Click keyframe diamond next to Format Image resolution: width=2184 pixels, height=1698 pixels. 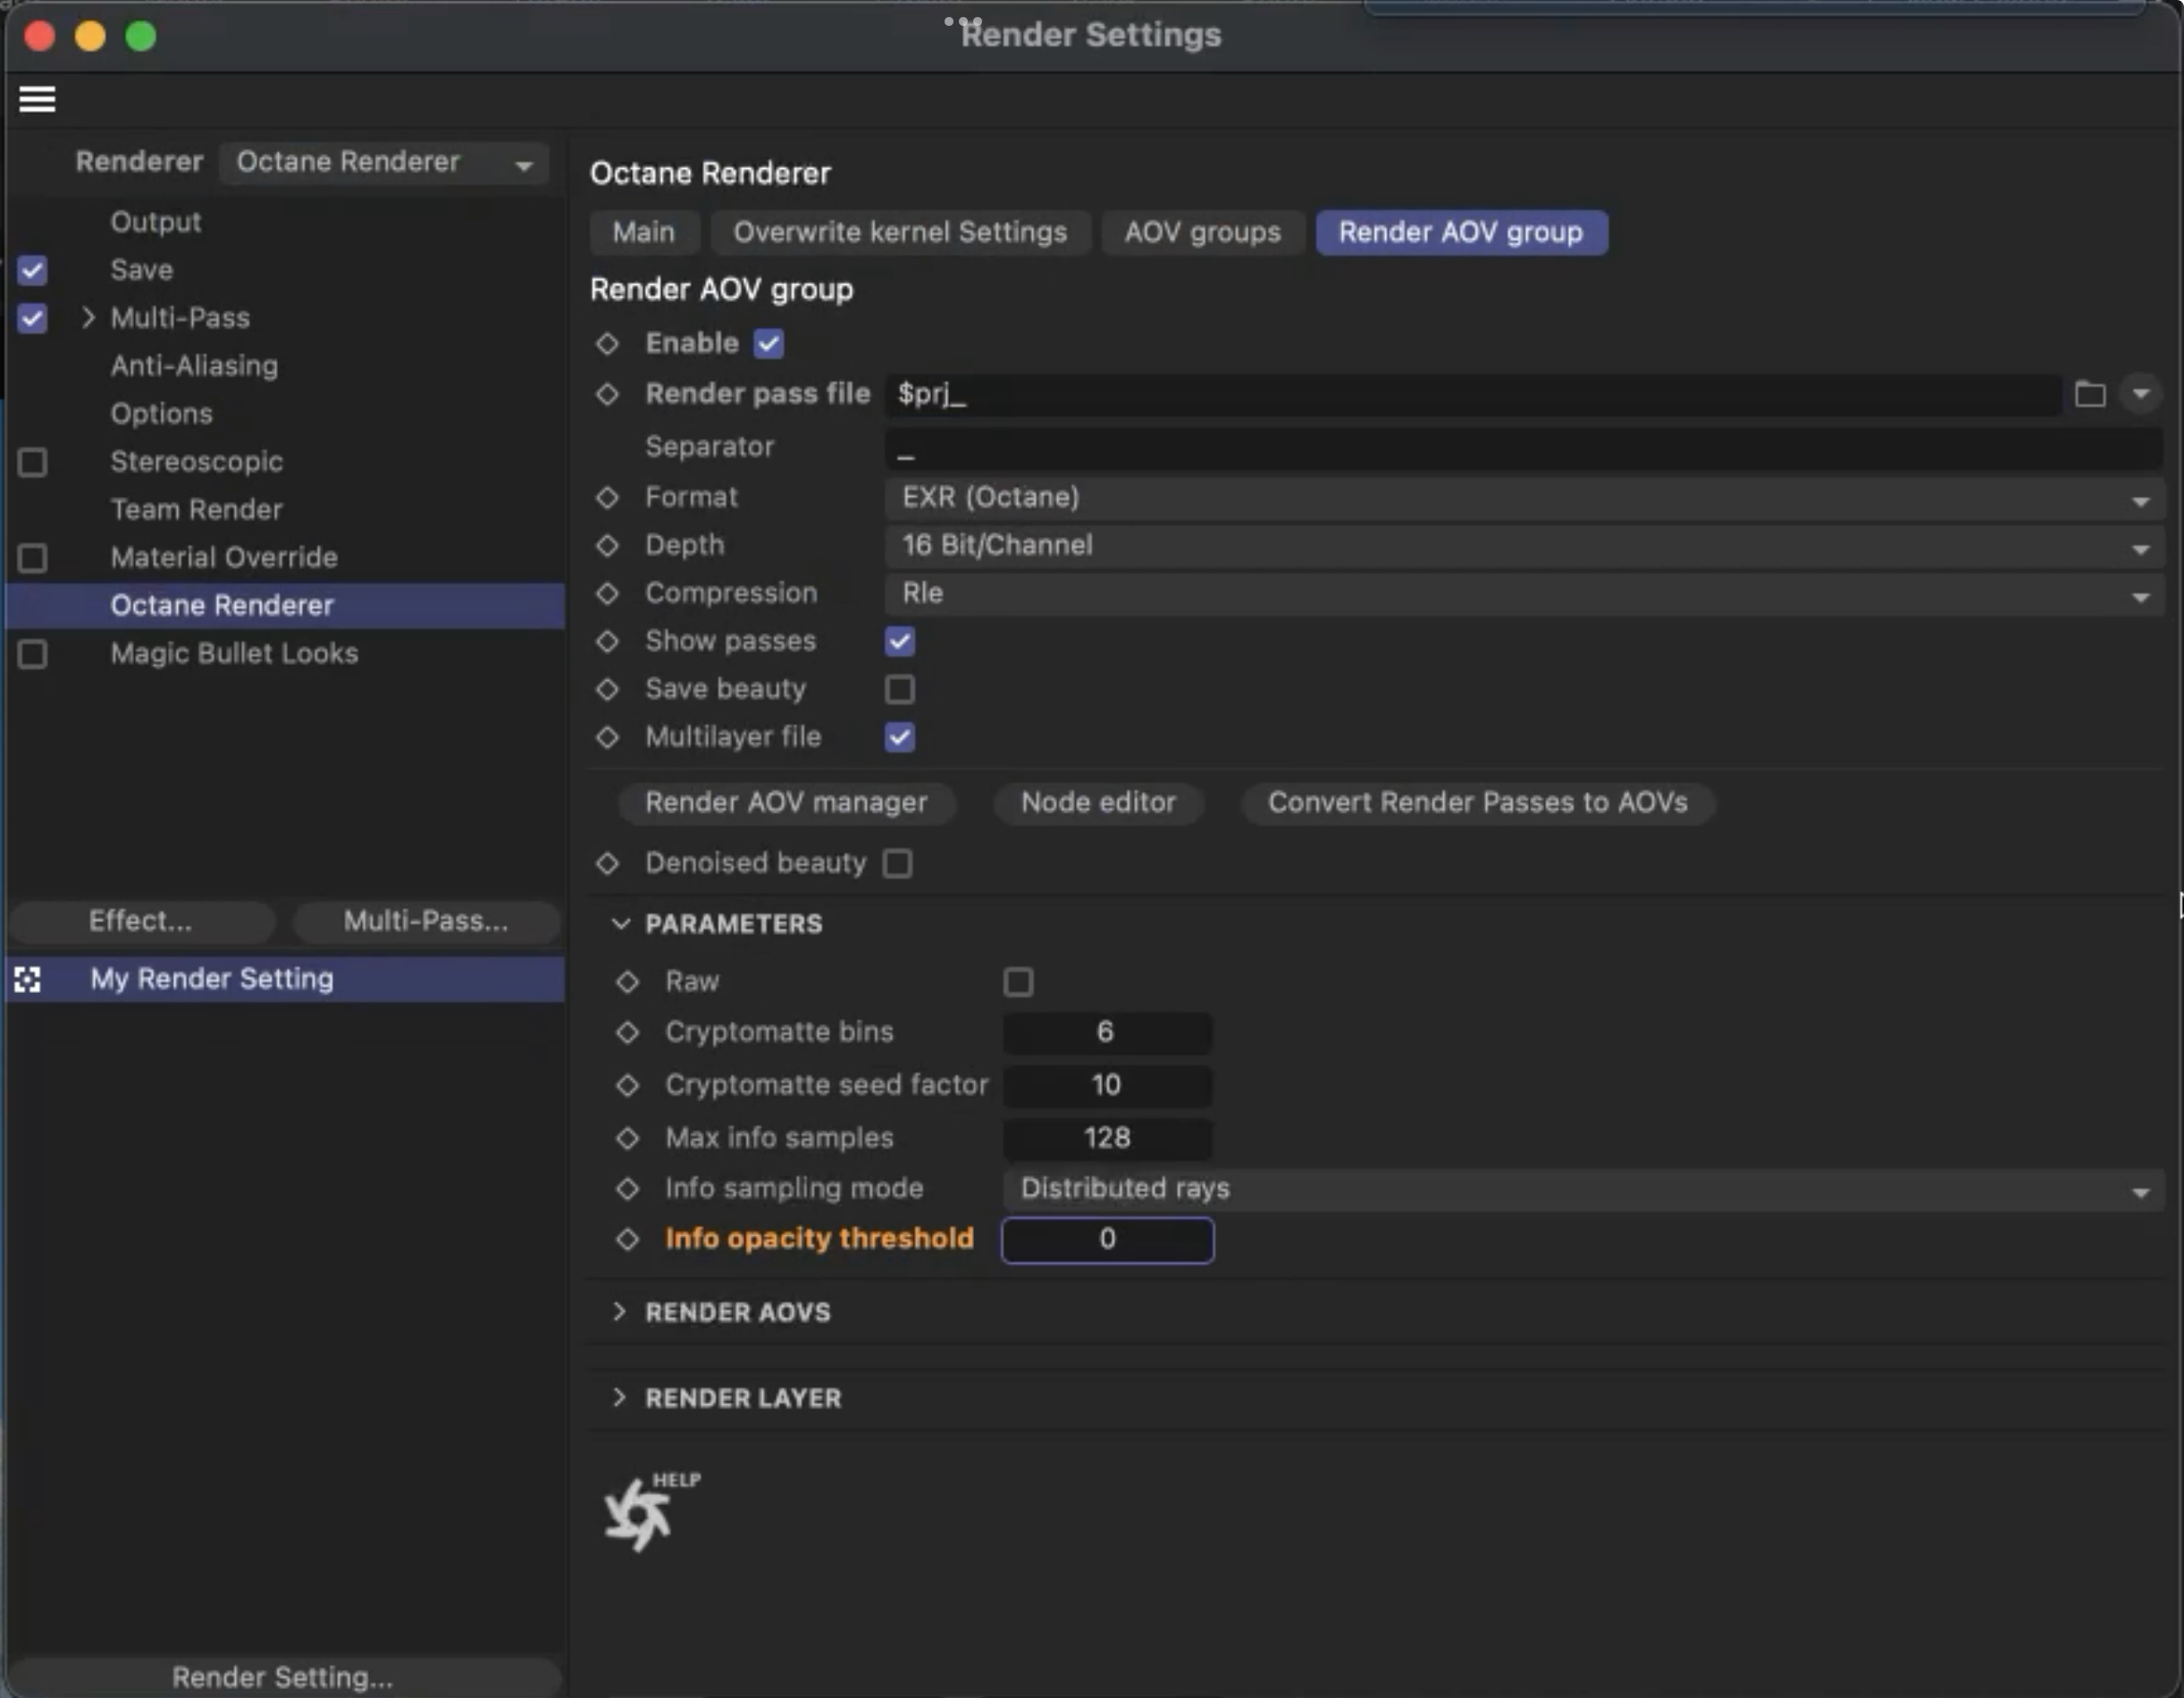click(x=607, y=497)
